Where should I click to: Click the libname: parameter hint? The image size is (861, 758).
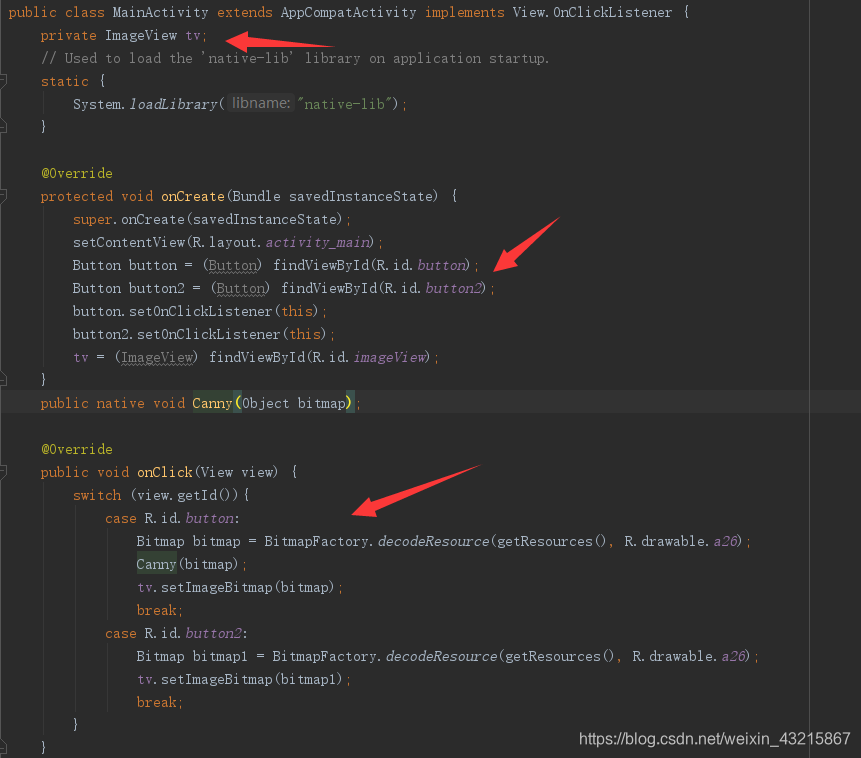click(261, 103)
